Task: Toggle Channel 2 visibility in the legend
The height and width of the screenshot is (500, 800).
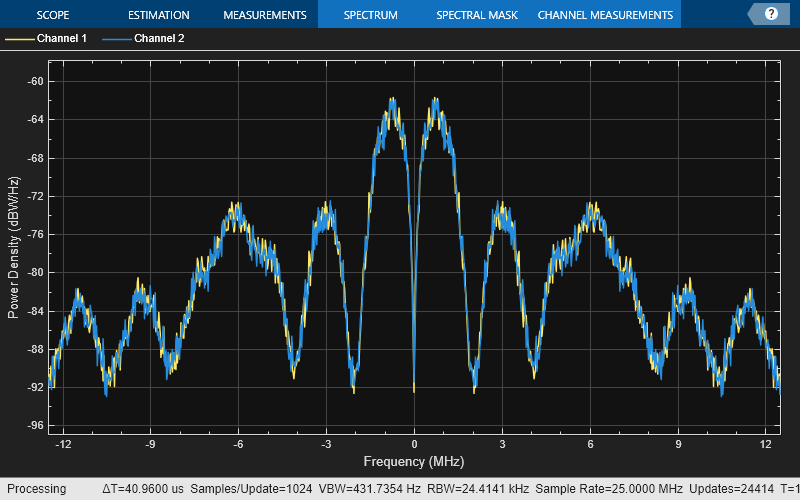Action: tap(158, 39)
